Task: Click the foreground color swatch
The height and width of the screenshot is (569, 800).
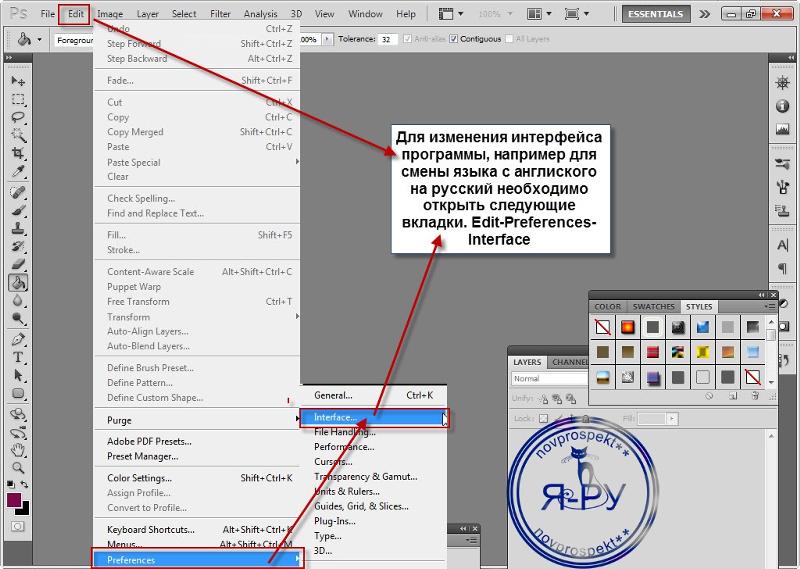Action: (x=13, y=499)
